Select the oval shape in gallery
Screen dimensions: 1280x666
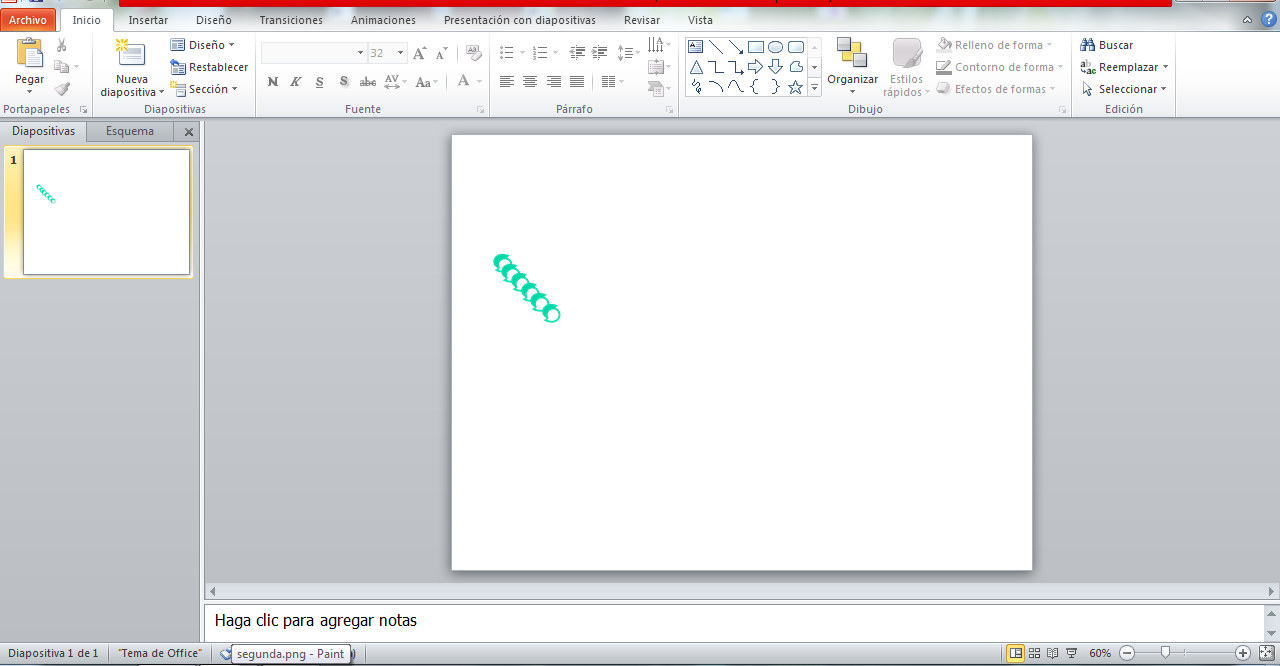click(x=776, y=47)
